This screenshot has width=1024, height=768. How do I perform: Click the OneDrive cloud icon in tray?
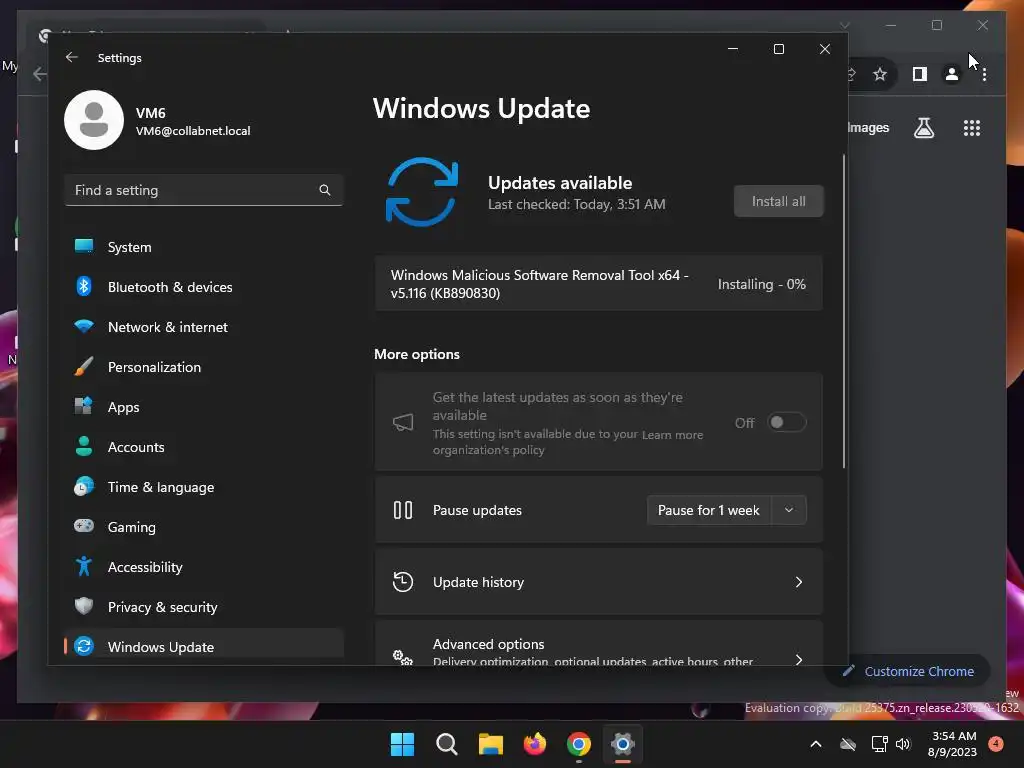848,744
